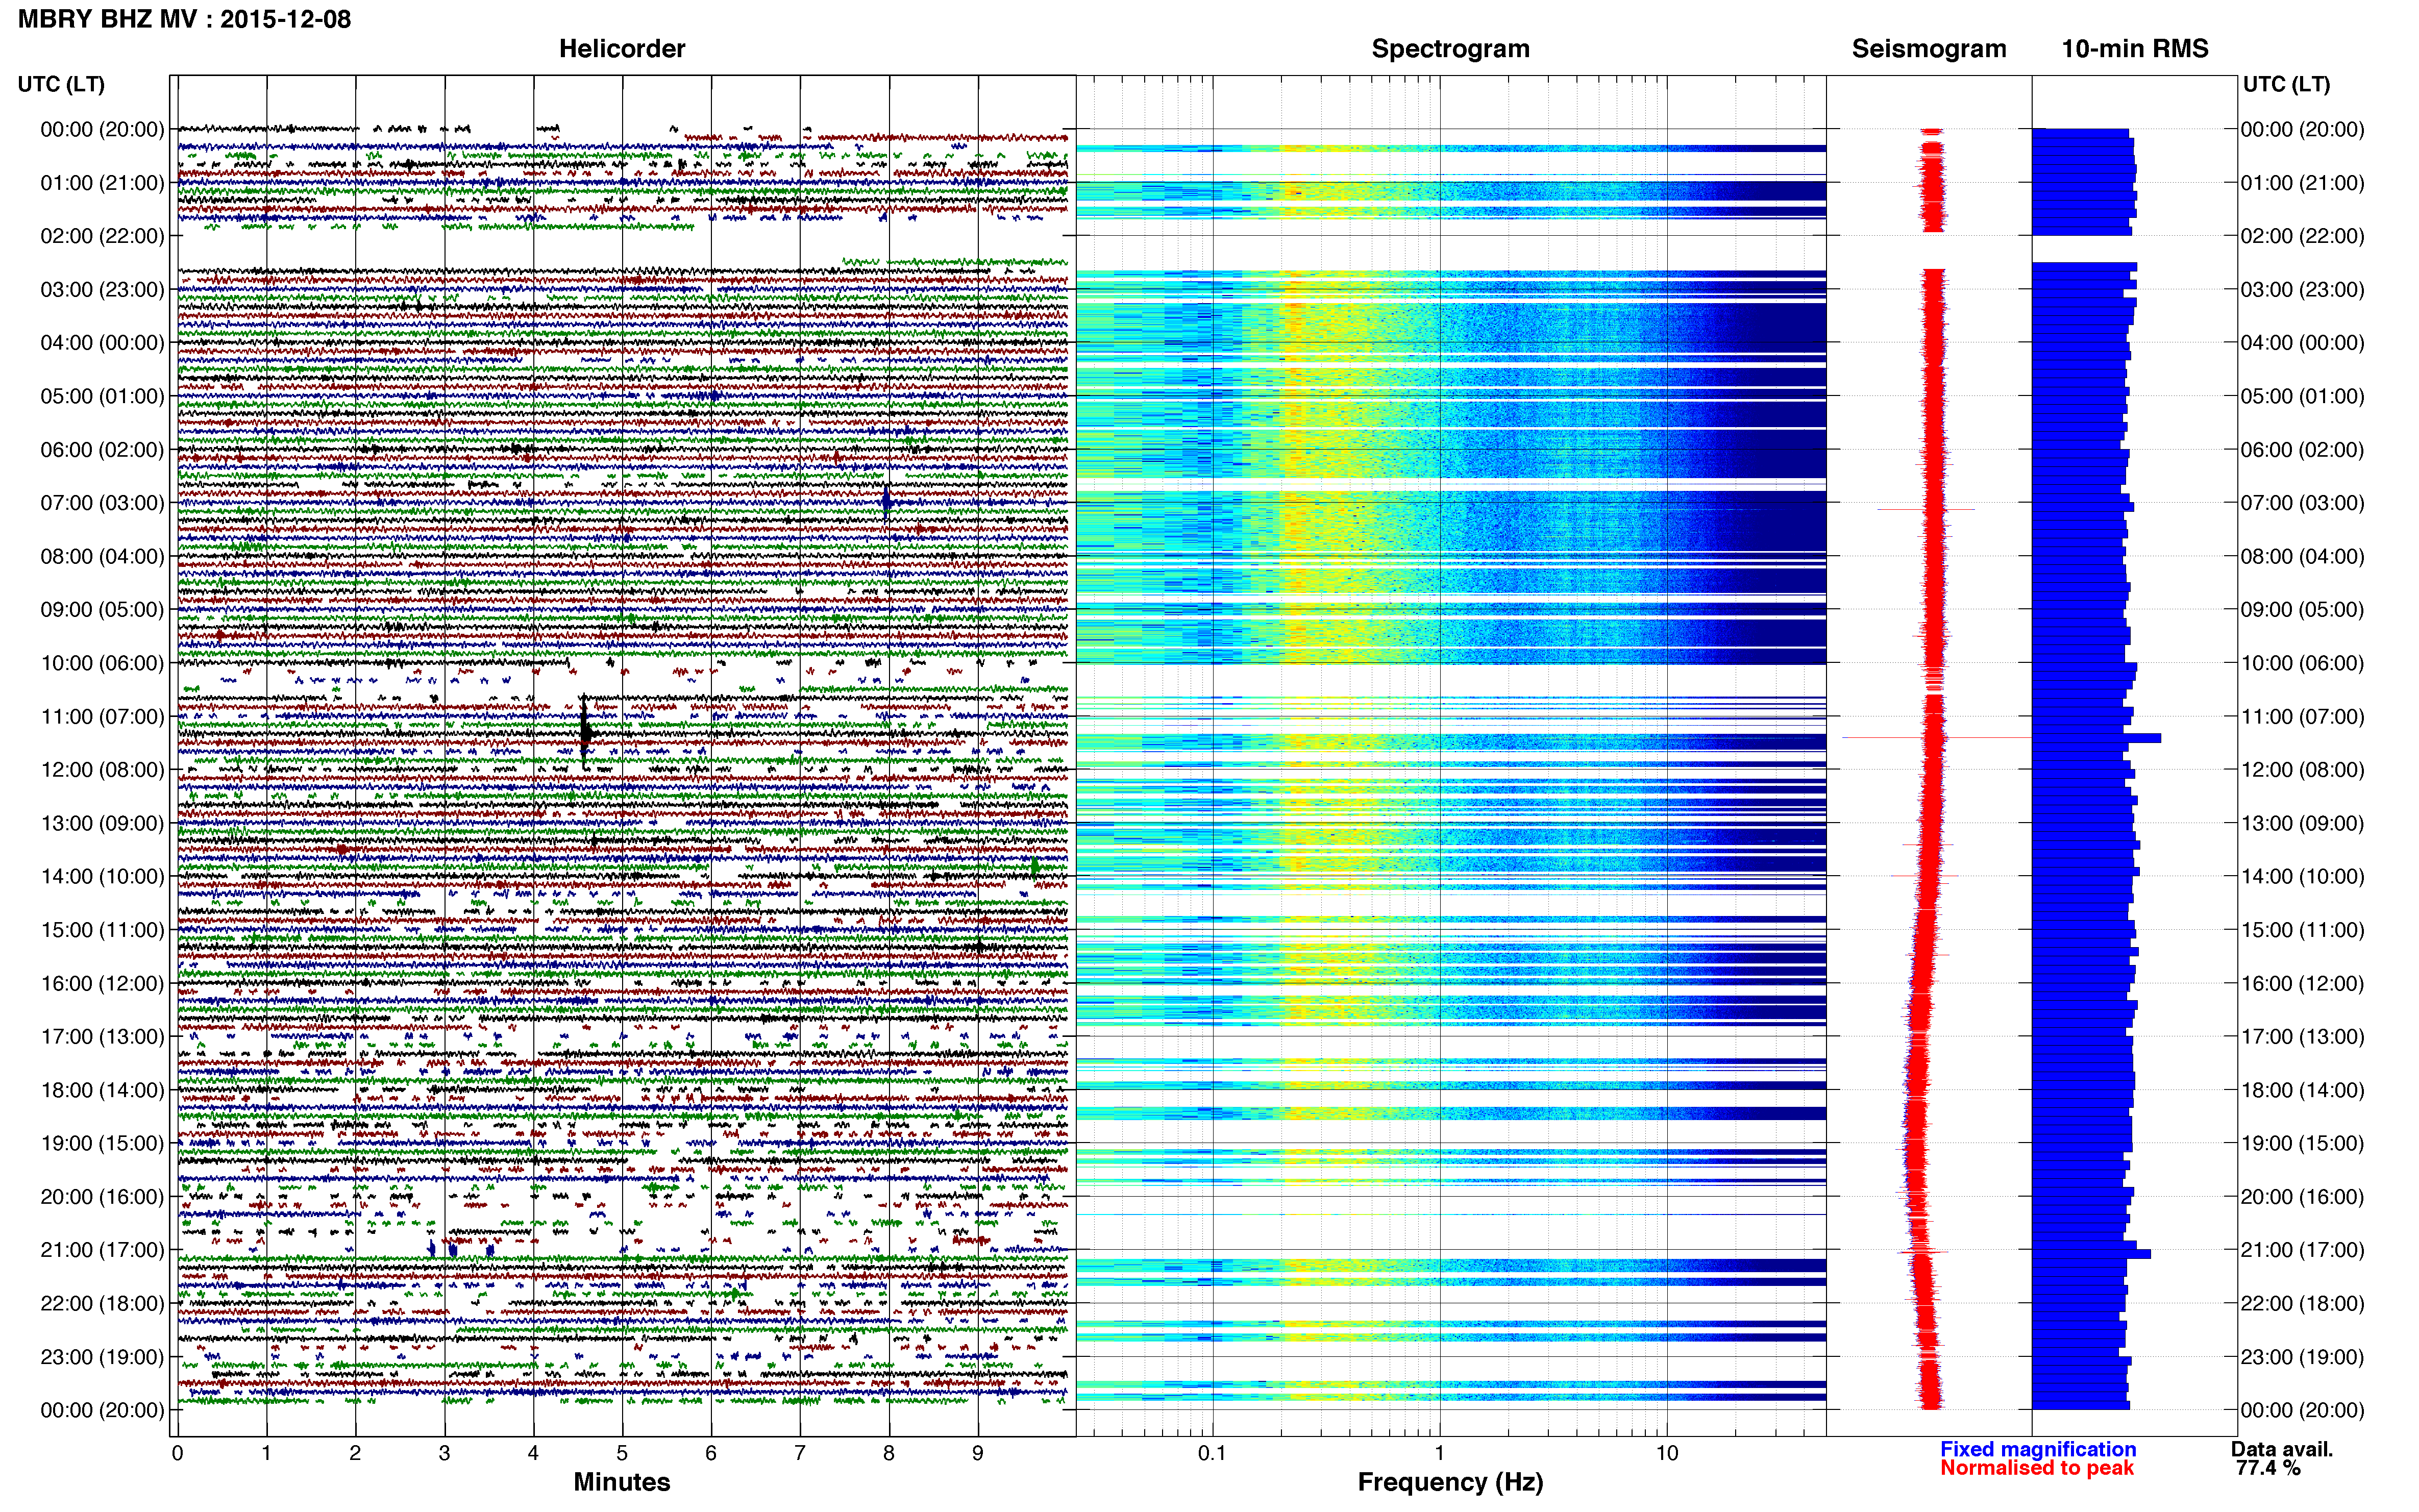The image size is (2419, 1512).
Task: Click the left axis label 04:00 (00:00)
Action: (102, 343)
